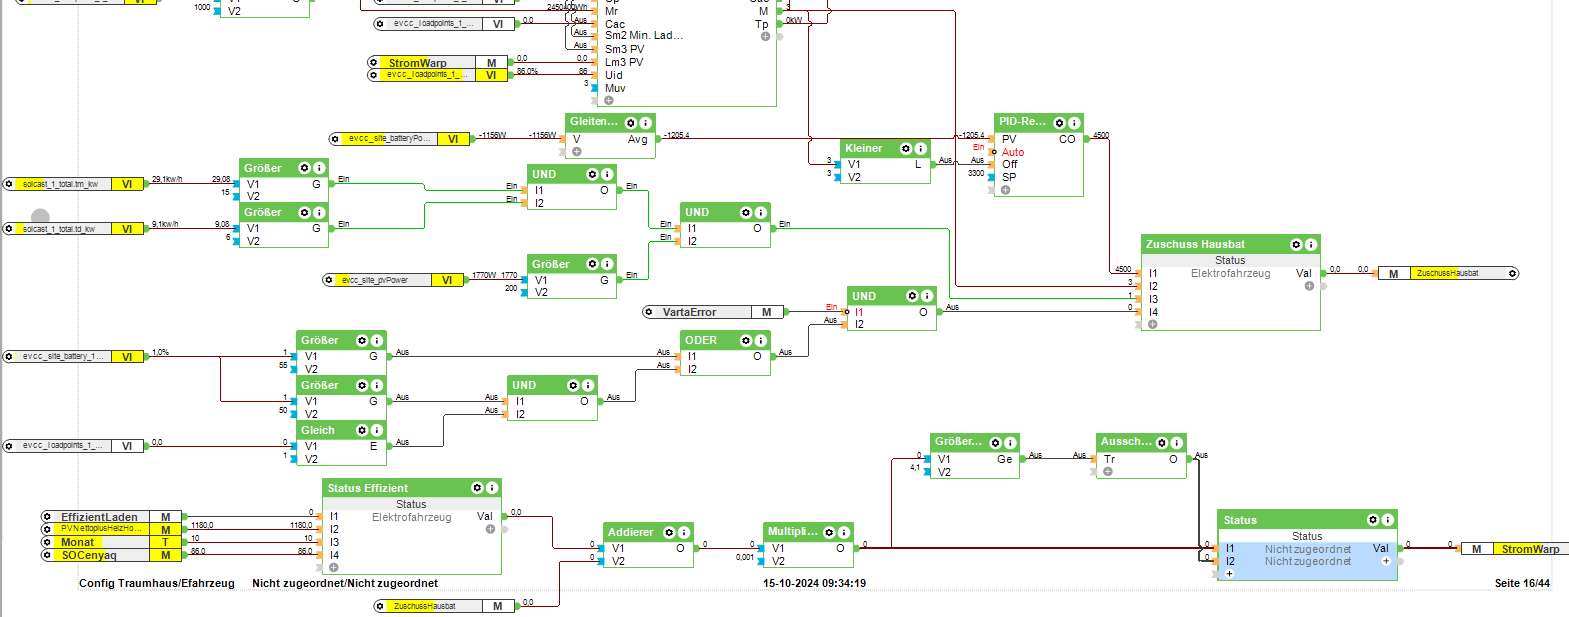Select the Monat memory flag
This screenshot has height=617, width=1569.
coord(110,542)
